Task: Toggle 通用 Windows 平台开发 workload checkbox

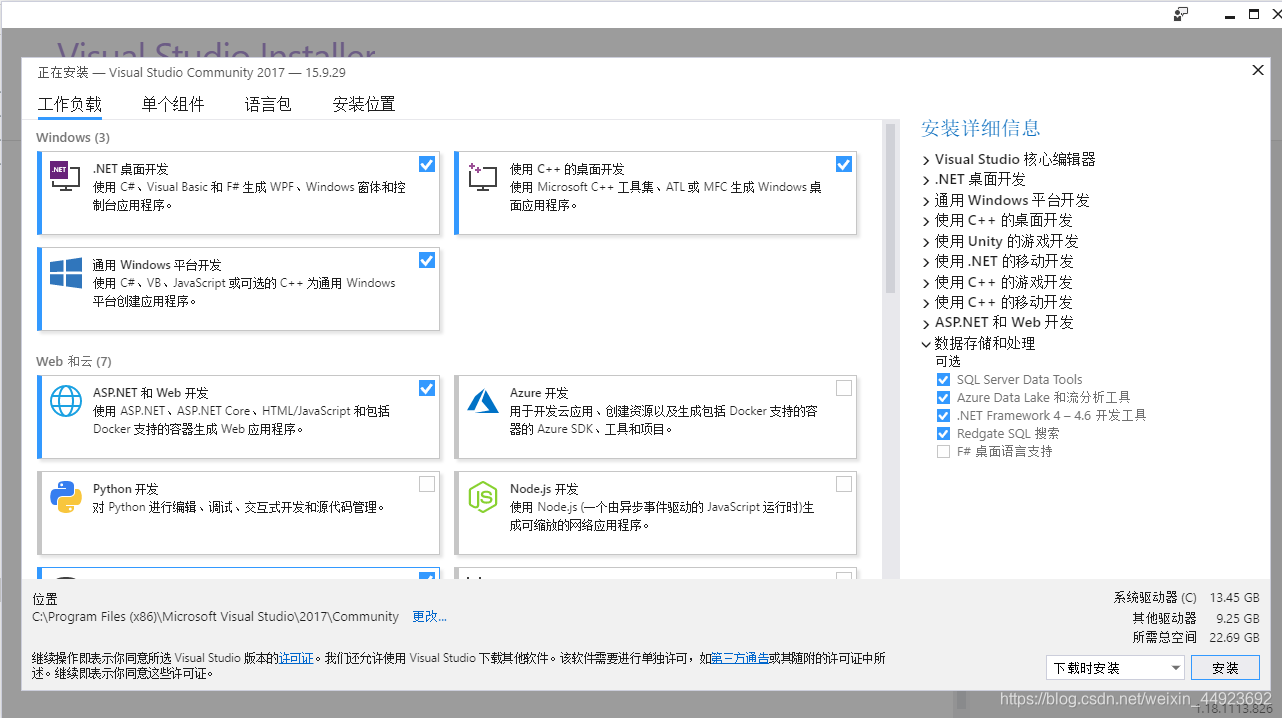Action: 427,260
